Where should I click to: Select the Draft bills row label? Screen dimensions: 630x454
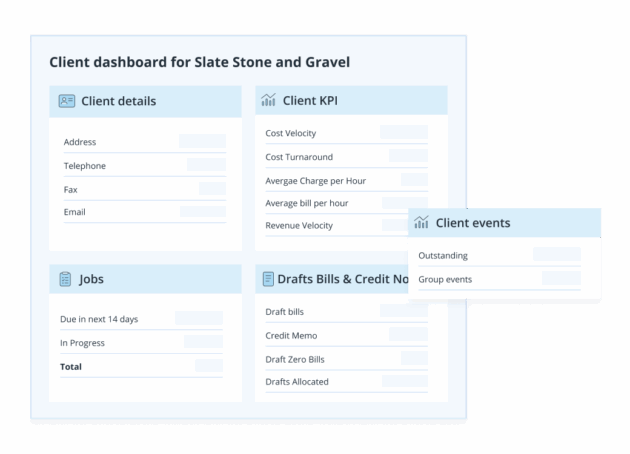pyautogui.click(x=284, y=312)
